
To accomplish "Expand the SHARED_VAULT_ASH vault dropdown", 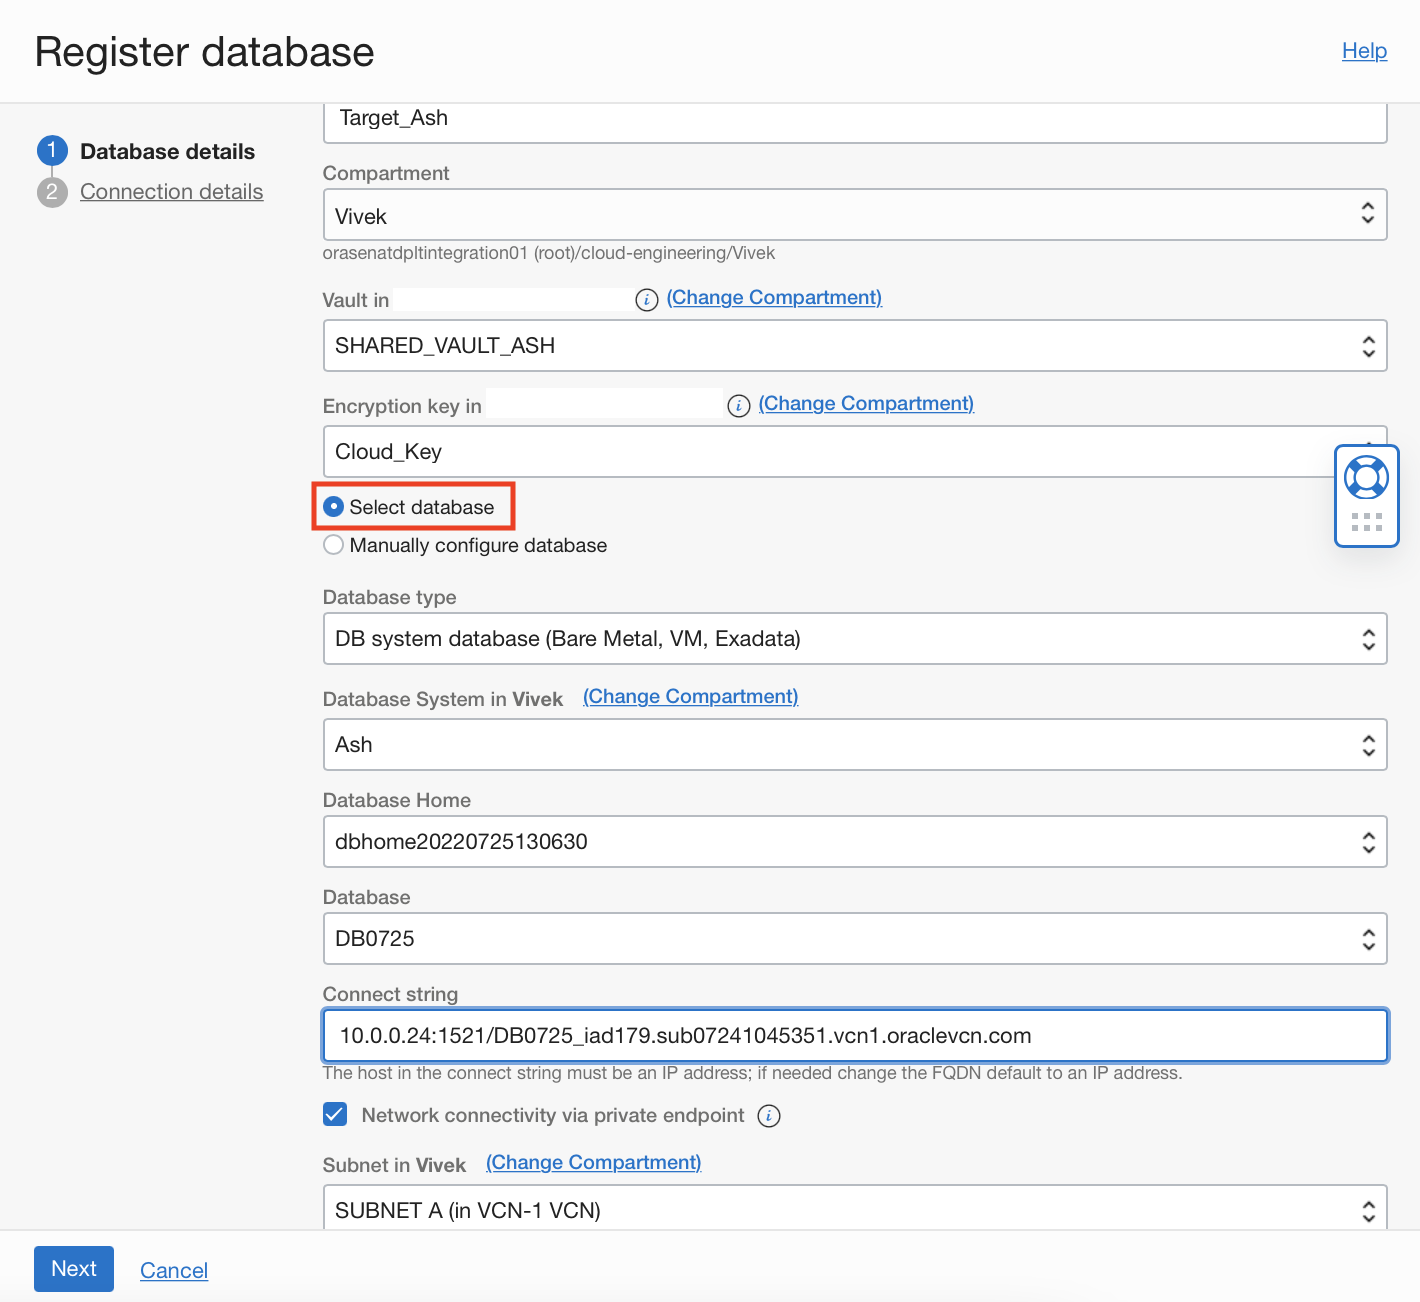I will [854, 345].
